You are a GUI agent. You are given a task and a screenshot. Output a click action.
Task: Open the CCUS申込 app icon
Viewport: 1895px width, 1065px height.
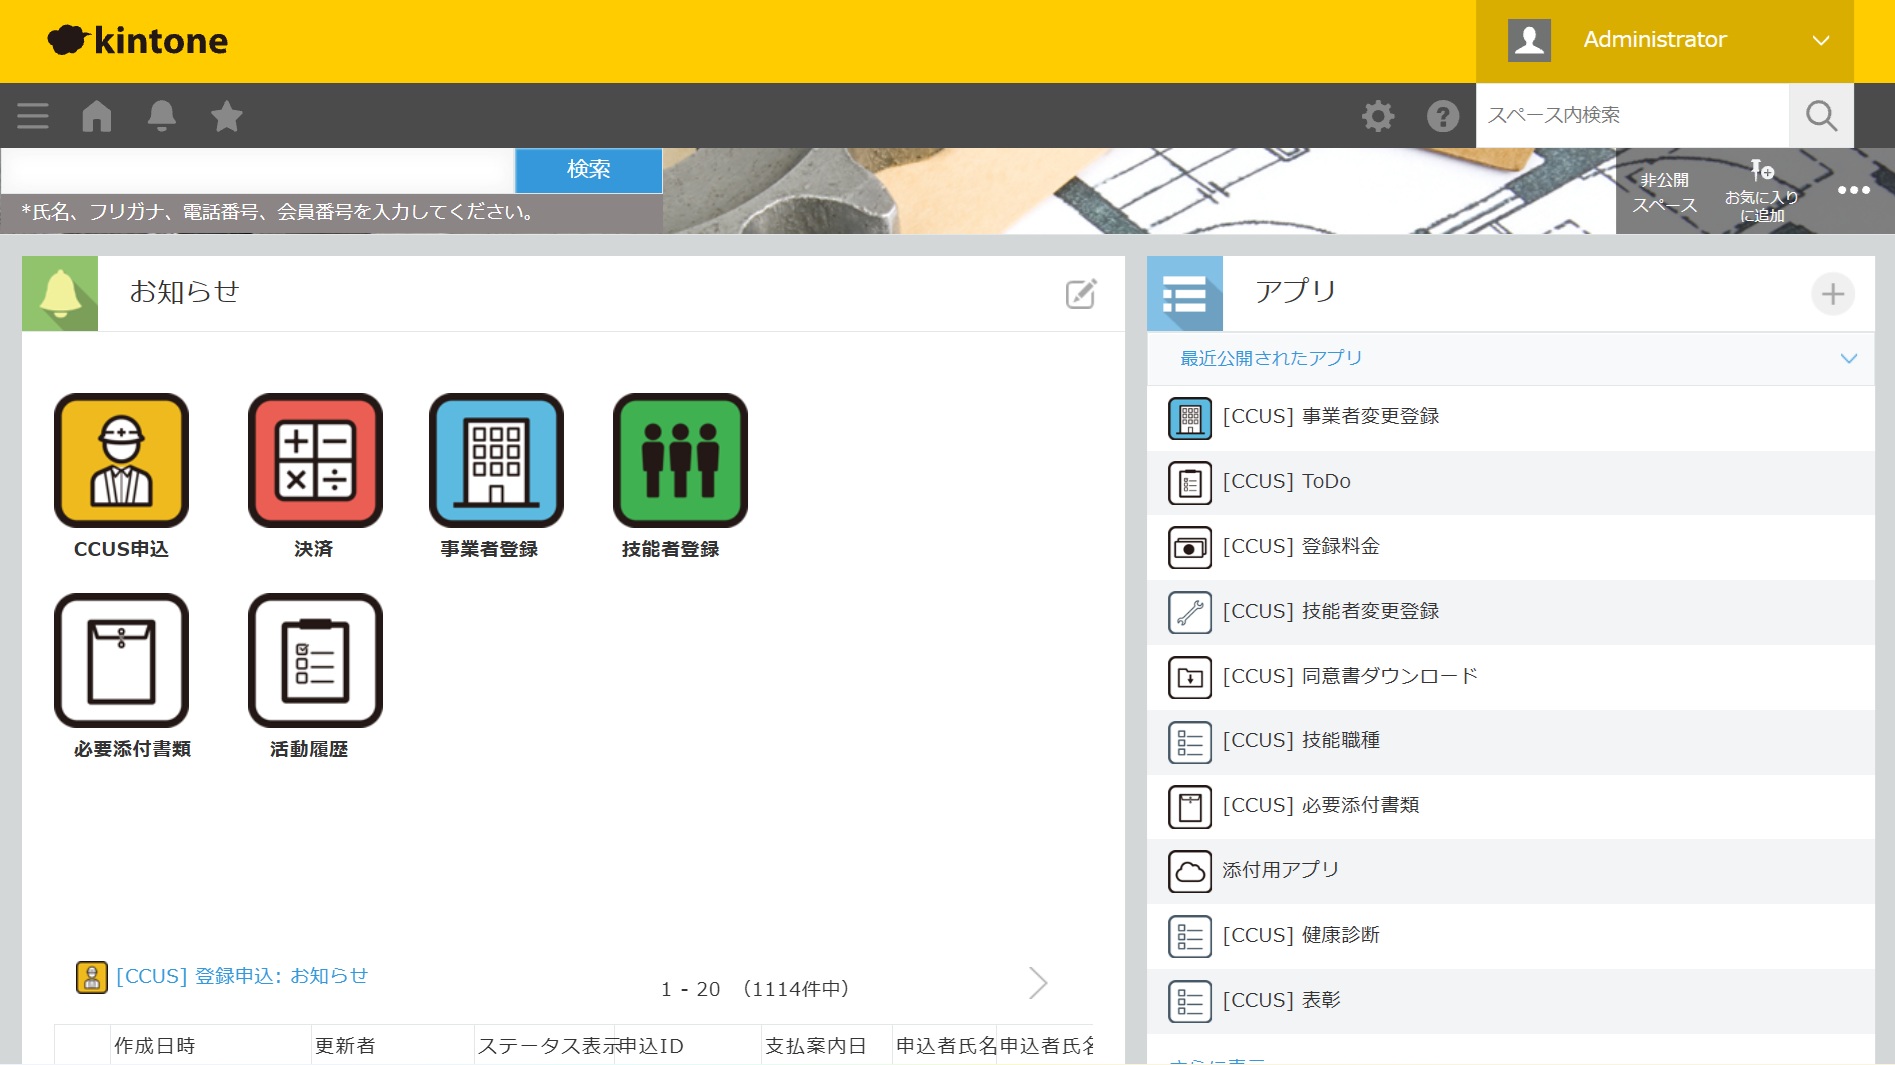pos(121,461)
